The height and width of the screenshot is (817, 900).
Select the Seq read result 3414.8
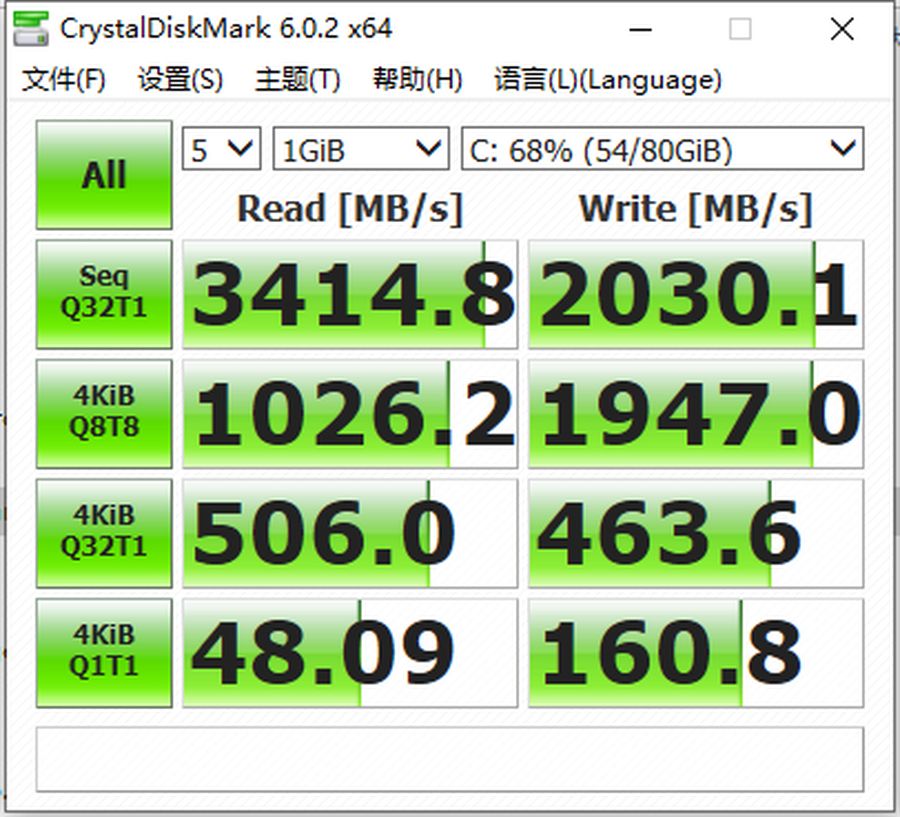click(x=350, y=294)
